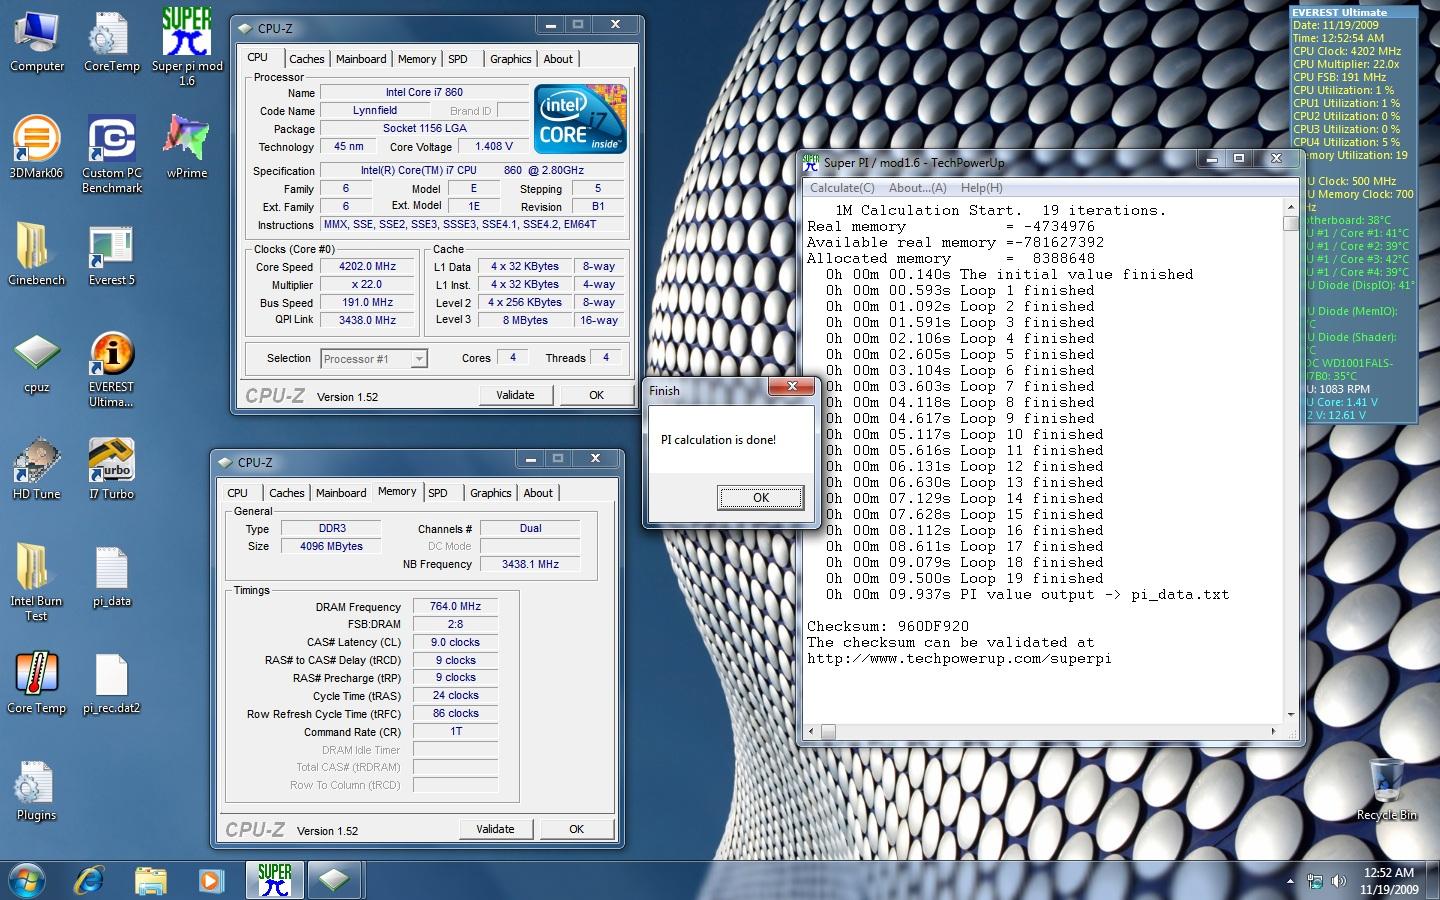This screenshot has height=900, width=1440.
Task: Launch the Core Temp thermometer icon
Action: tap(36, 684)
